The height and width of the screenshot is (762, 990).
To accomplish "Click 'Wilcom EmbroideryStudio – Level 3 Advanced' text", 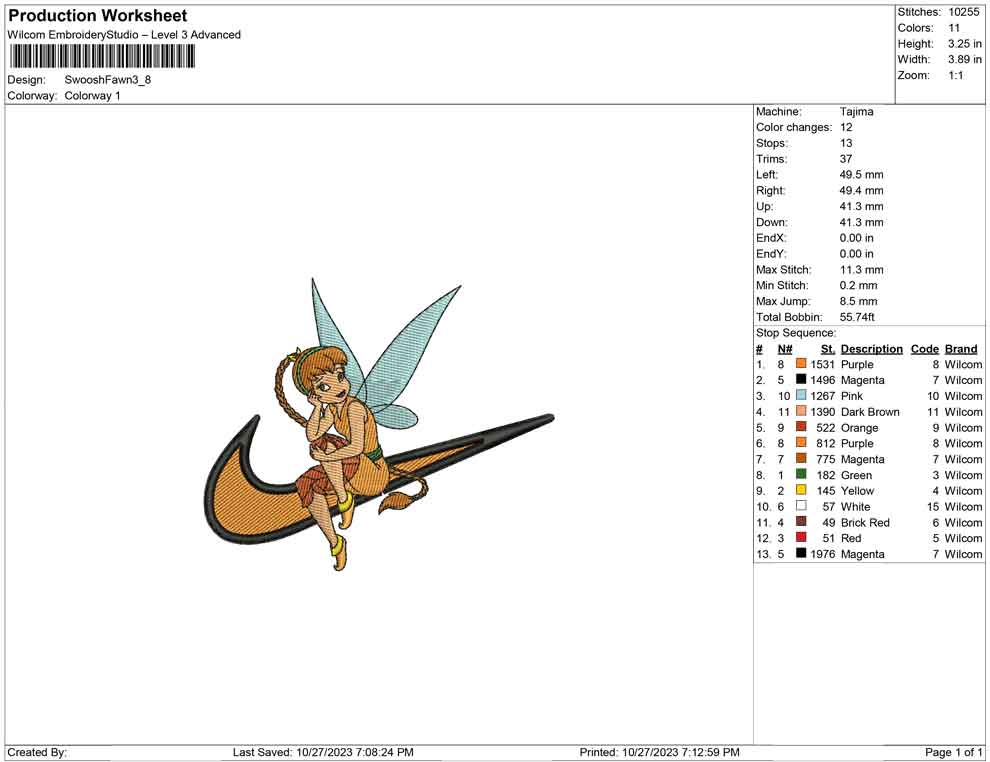I will coord(124,35).
